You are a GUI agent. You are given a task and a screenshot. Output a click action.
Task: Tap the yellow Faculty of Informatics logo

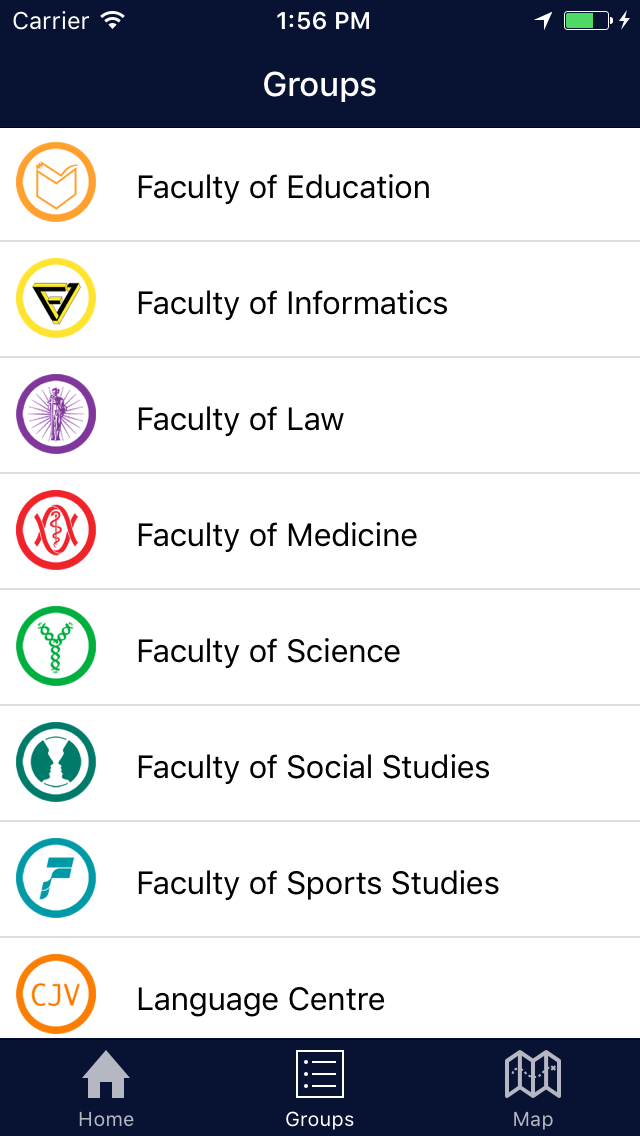coord(56,298)
